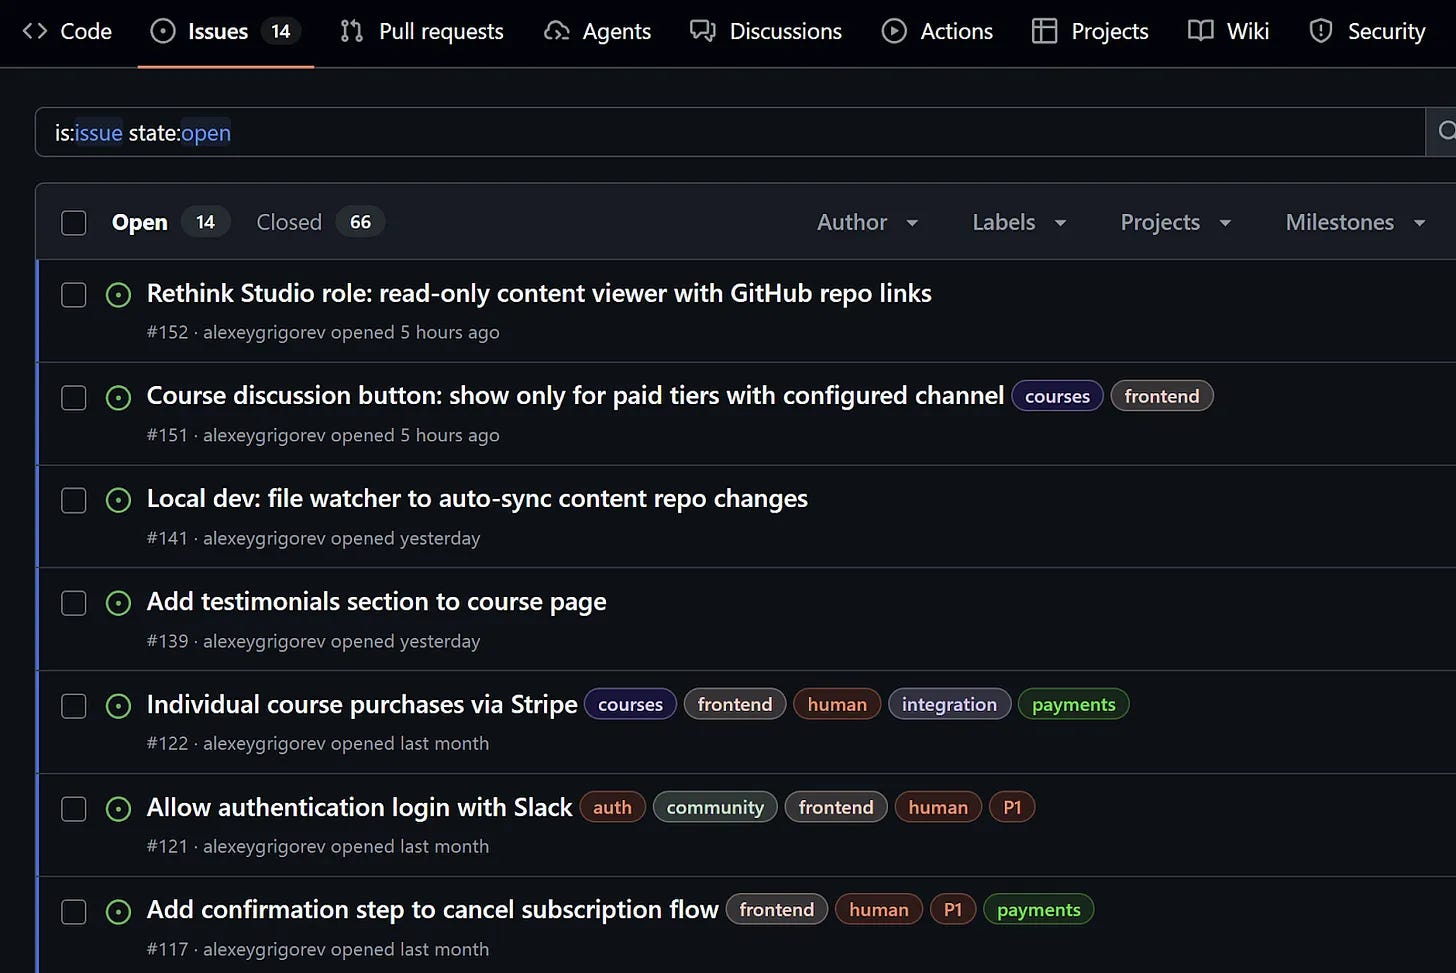Click the Agents cloud icon
This screenshot has height=973, width=1456.
pos(557,31)
